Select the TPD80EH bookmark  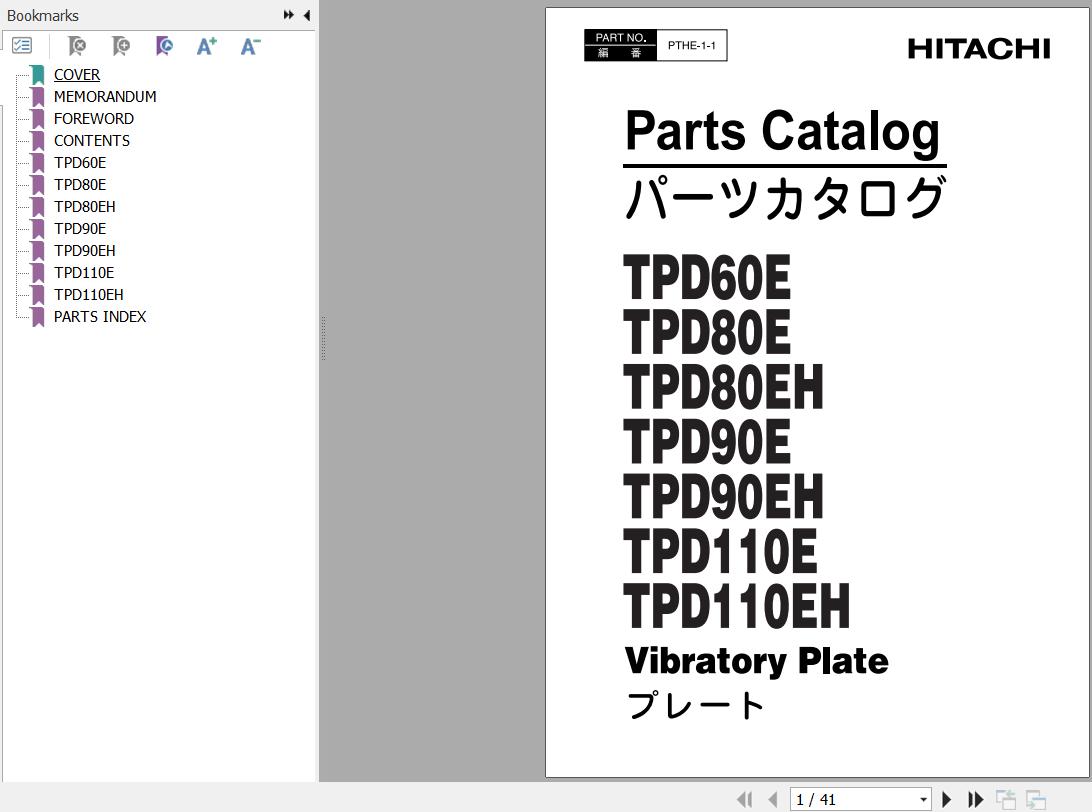(x=84, y=207)
